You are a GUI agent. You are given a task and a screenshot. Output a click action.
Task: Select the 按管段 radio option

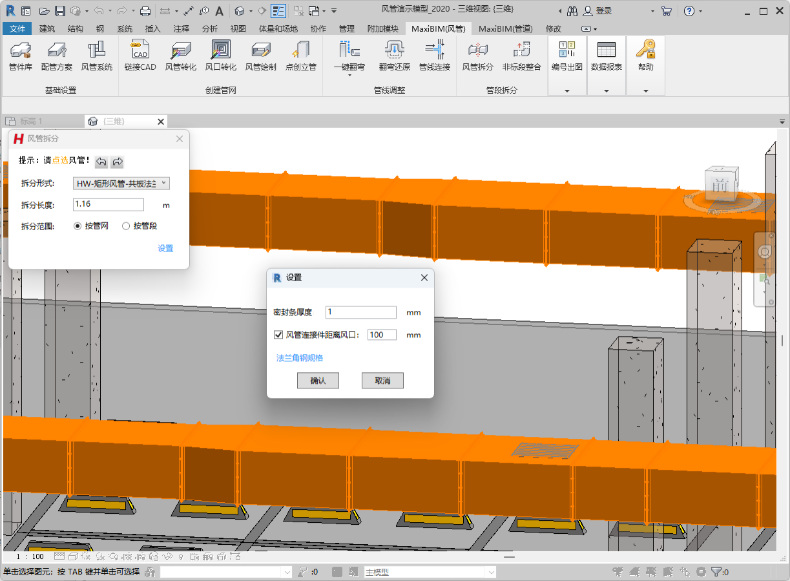tap(126, 226)
